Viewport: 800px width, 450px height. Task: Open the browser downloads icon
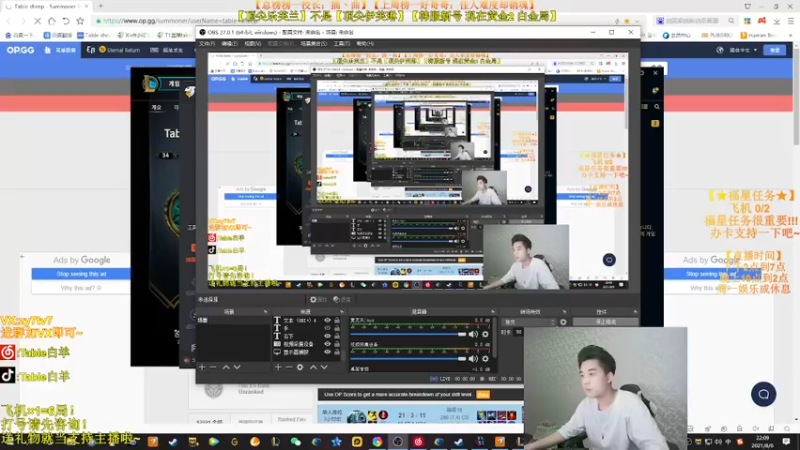coord(777,21)
